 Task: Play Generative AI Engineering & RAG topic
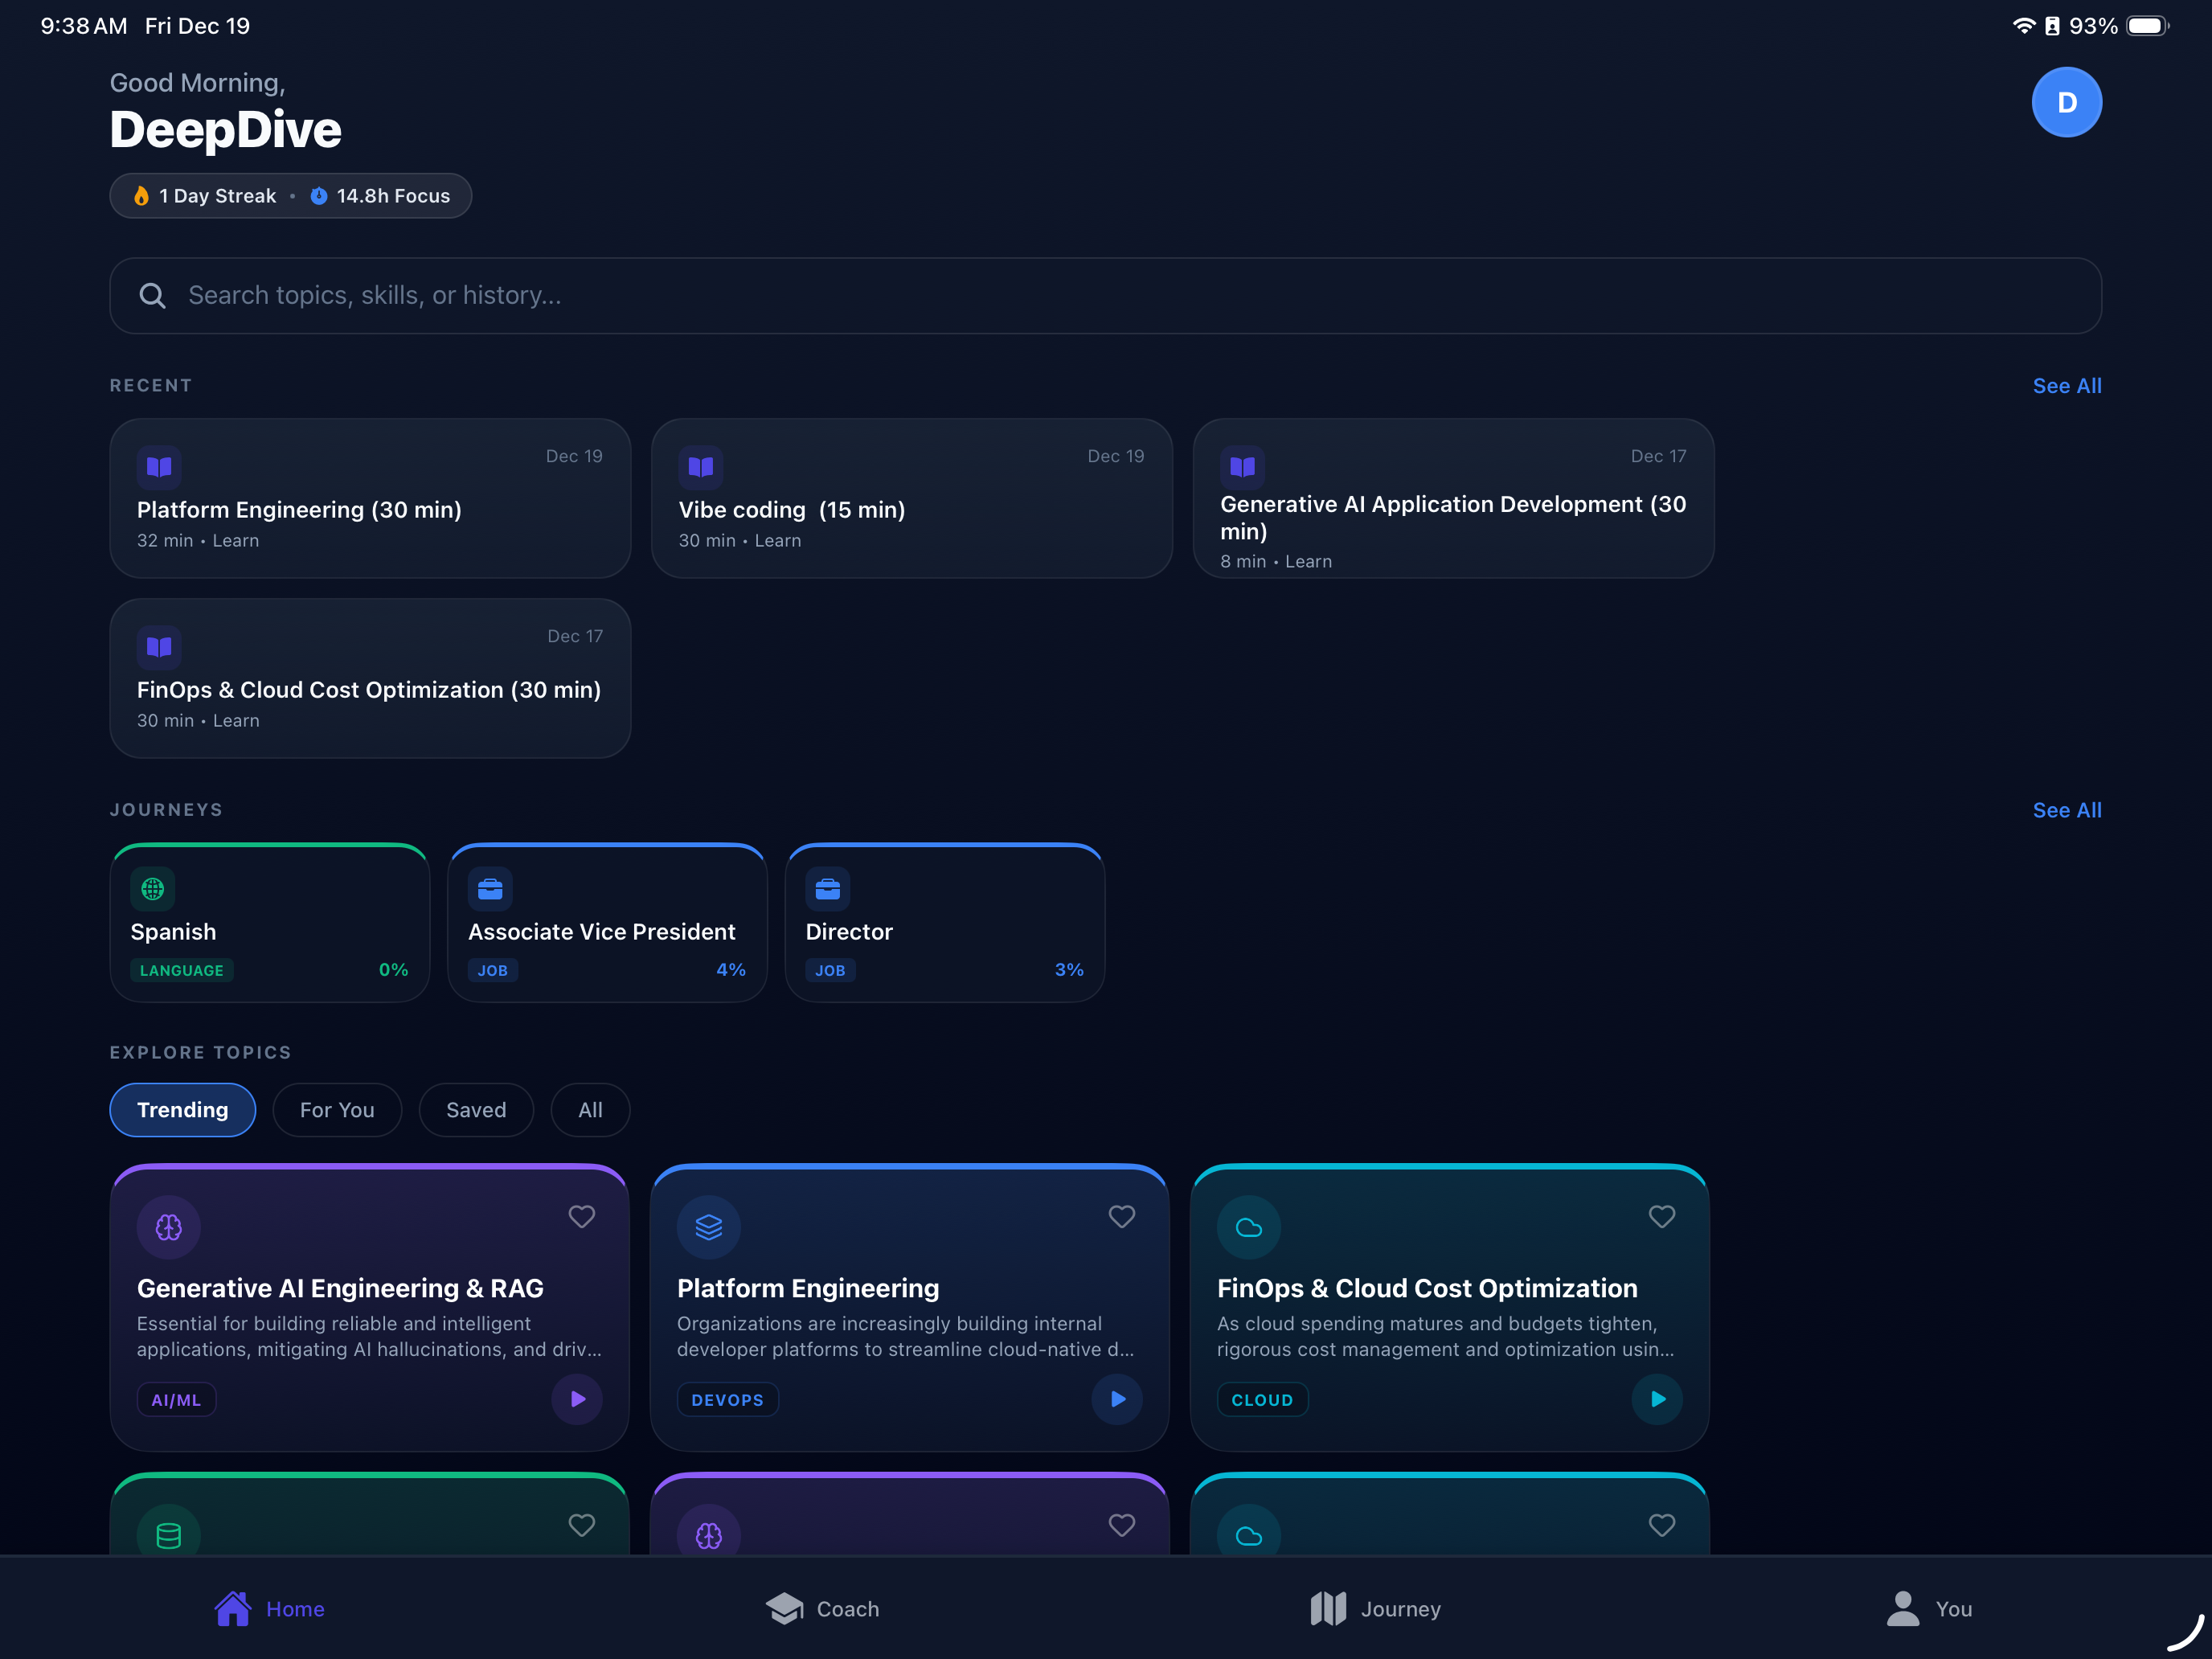(x=577, y=1399)
